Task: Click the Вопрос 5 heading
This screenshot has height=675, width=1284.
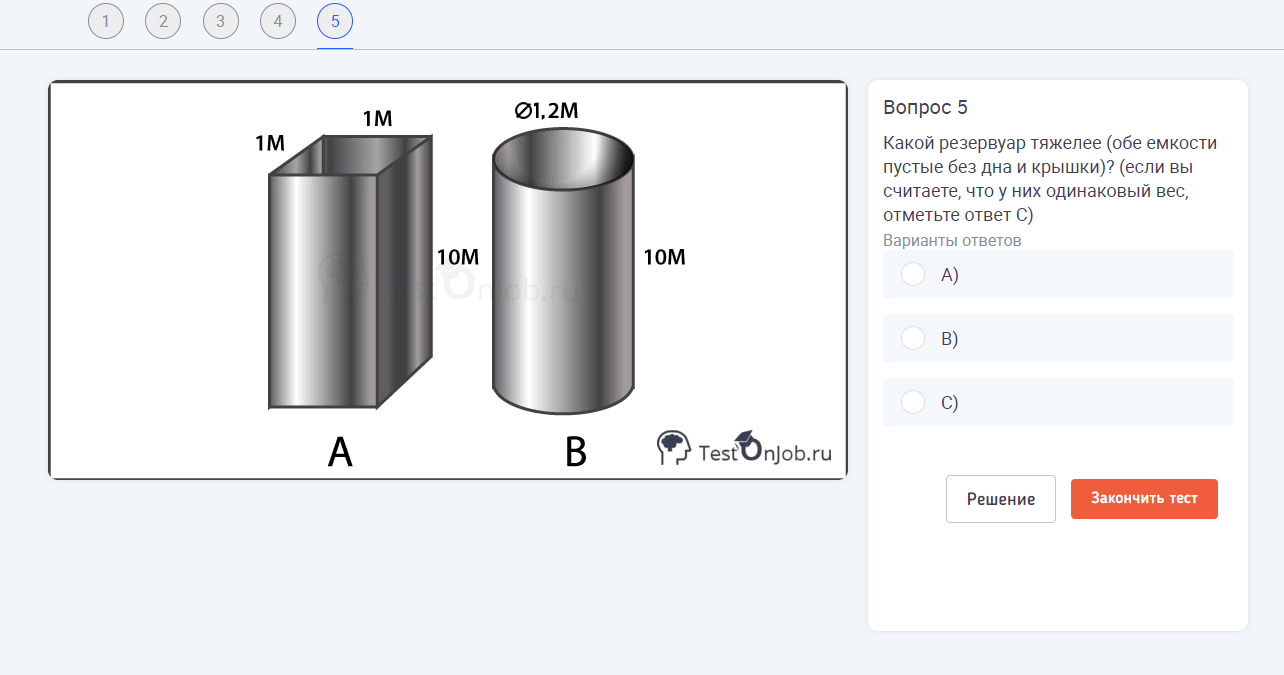Action: point(925,108)
